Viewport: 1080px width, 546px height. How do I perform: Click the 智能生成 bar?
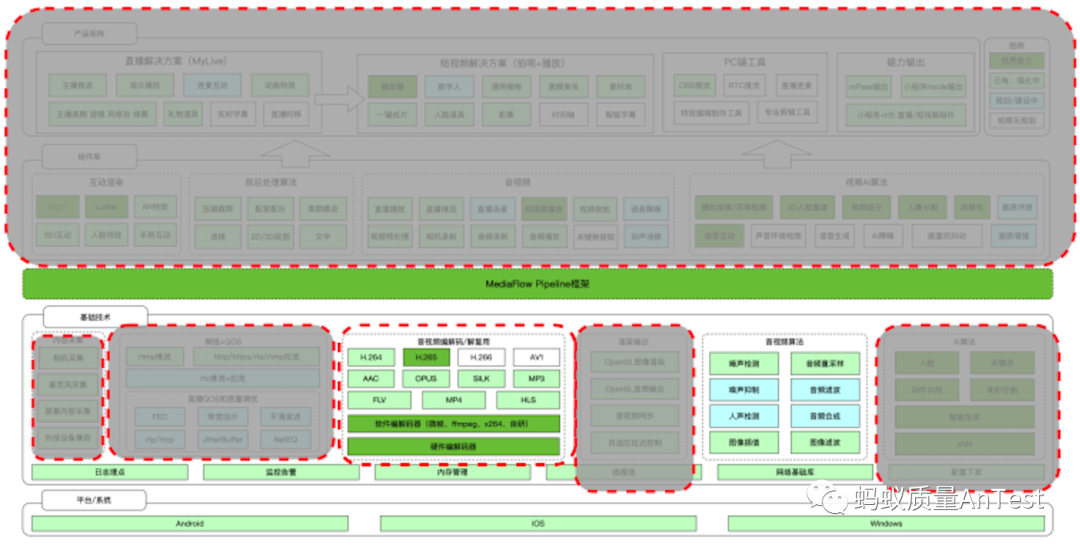964,417
